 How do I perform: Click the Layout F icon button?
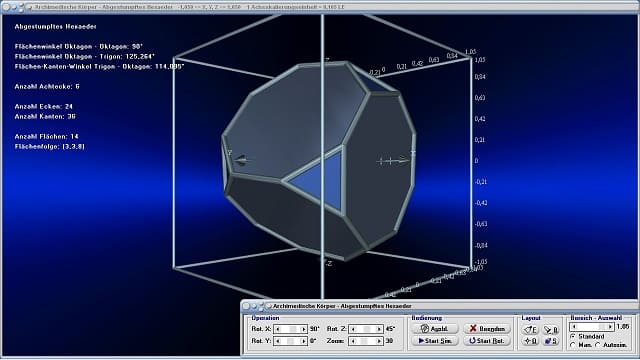pos(531,329)
